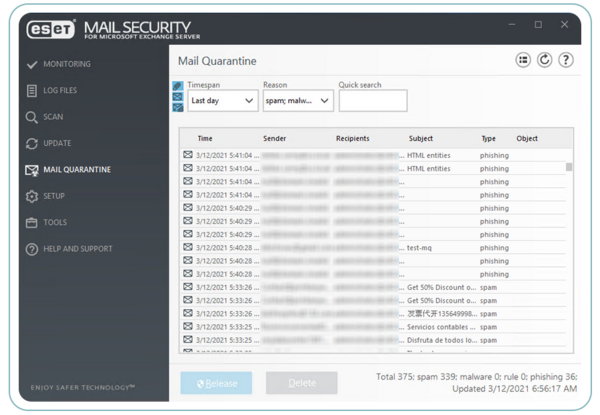Select the 'Servicios contables ...' spam row
Screen dimensions: 600x415
[373, 327]
